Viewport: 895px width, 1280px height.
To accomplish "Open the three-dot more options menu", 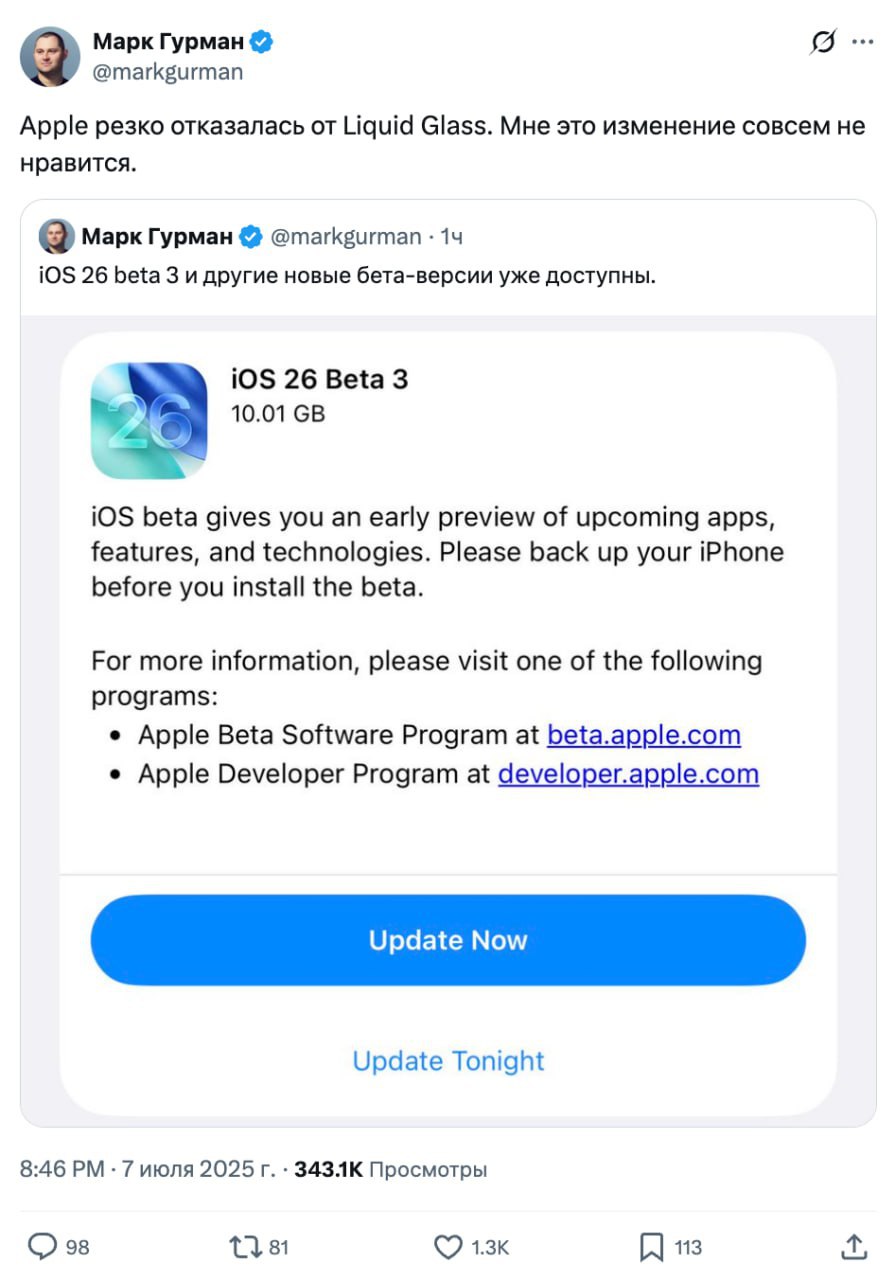I will pos(862,43).
